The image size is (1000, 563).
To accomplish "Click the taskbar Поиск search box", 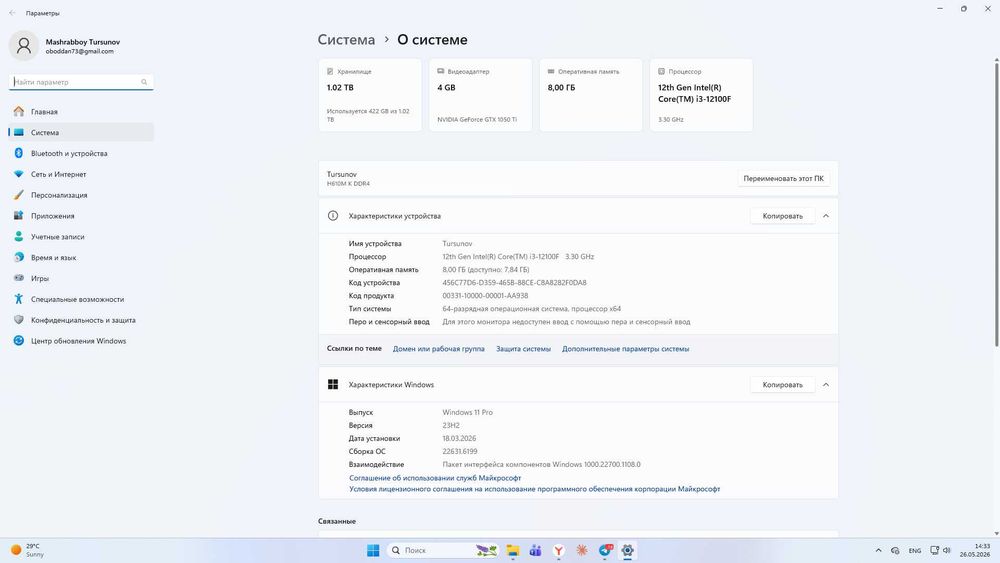I will coord(443,550).
